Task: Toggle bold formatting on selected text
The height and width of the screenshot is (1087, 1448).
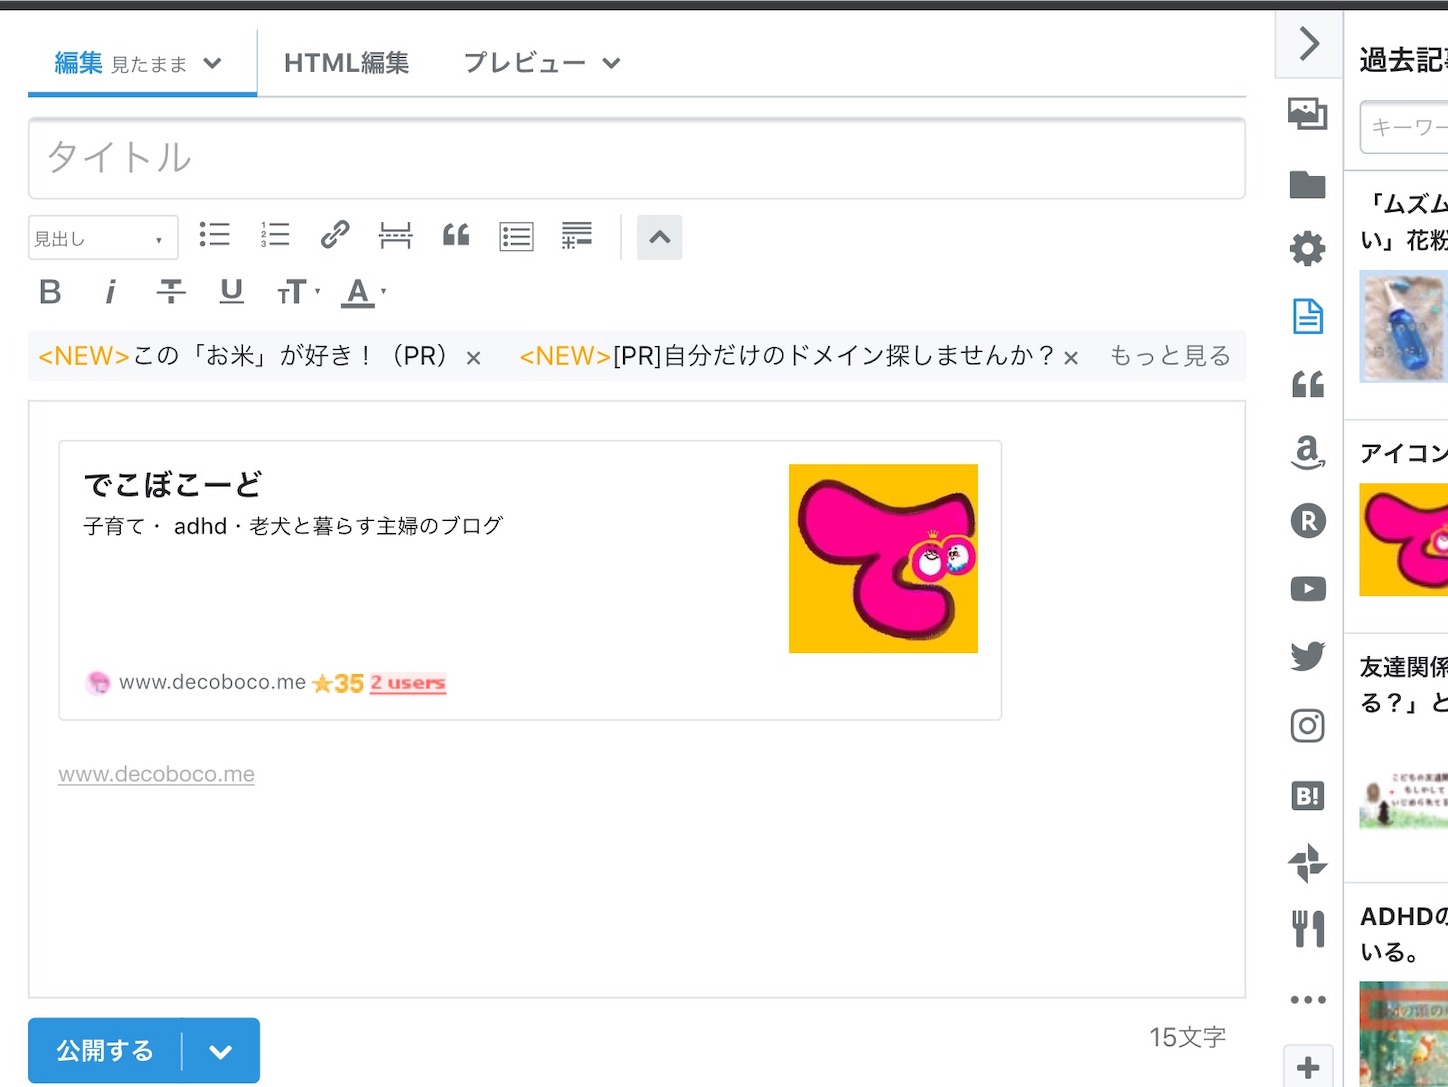Action: click(50, 292)
